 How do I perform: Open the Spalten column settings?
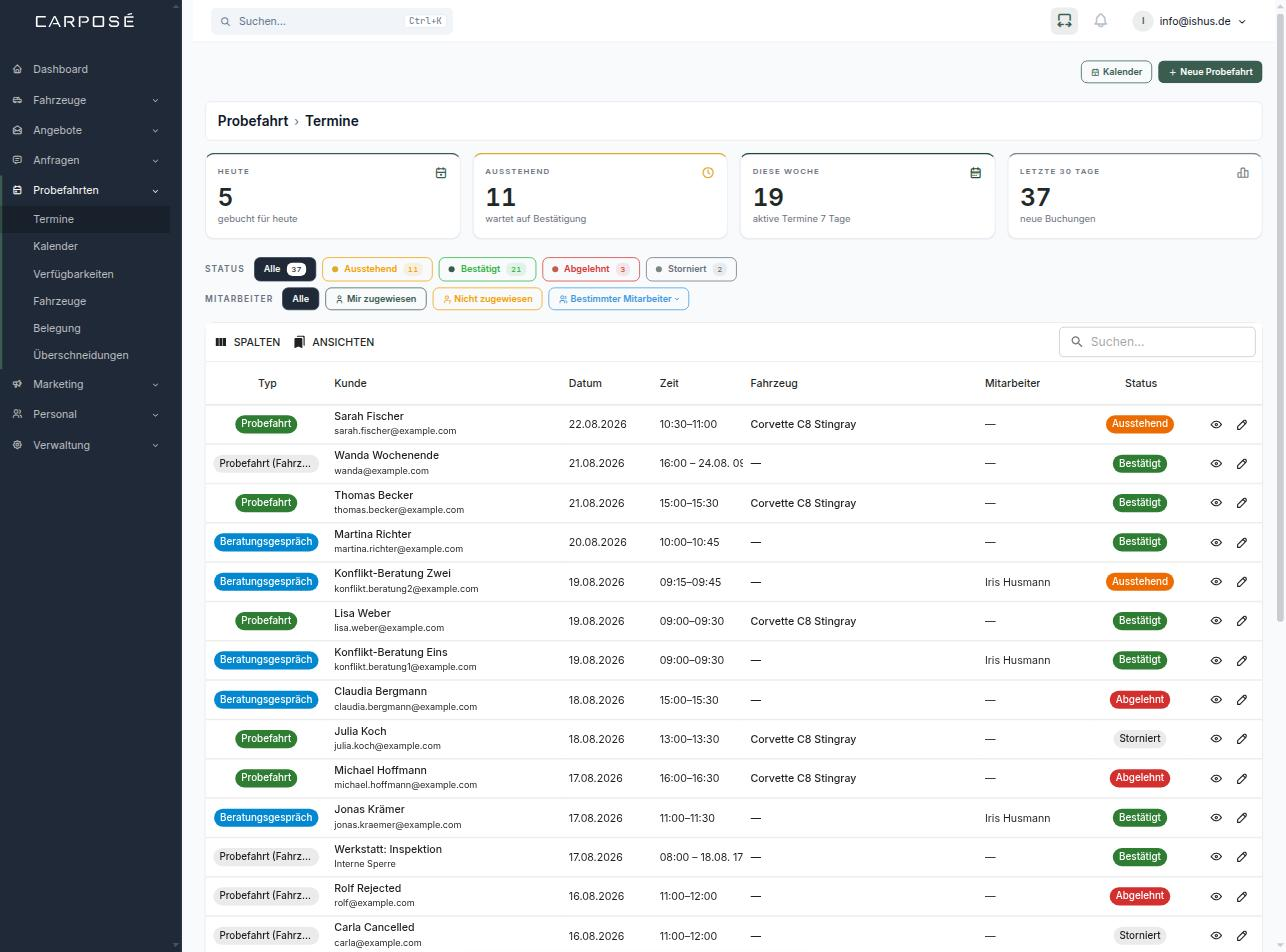(248, 342)
